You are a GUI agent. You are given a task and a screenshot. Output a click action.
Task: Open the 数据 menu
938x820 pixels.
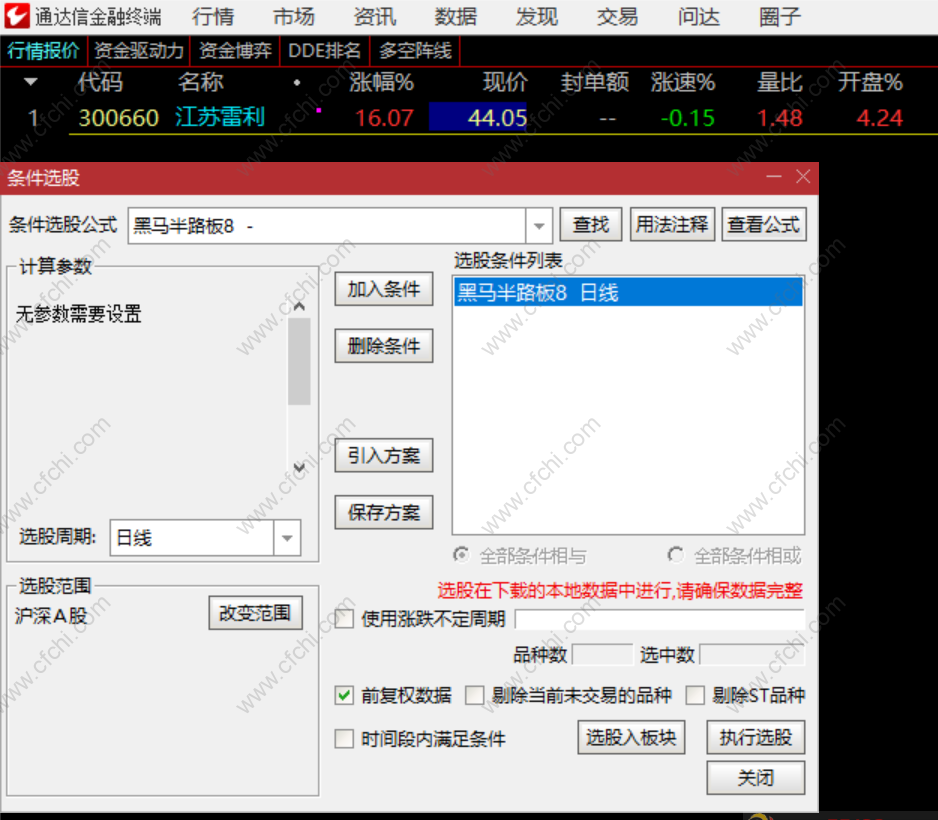click(x=456, y=17)
